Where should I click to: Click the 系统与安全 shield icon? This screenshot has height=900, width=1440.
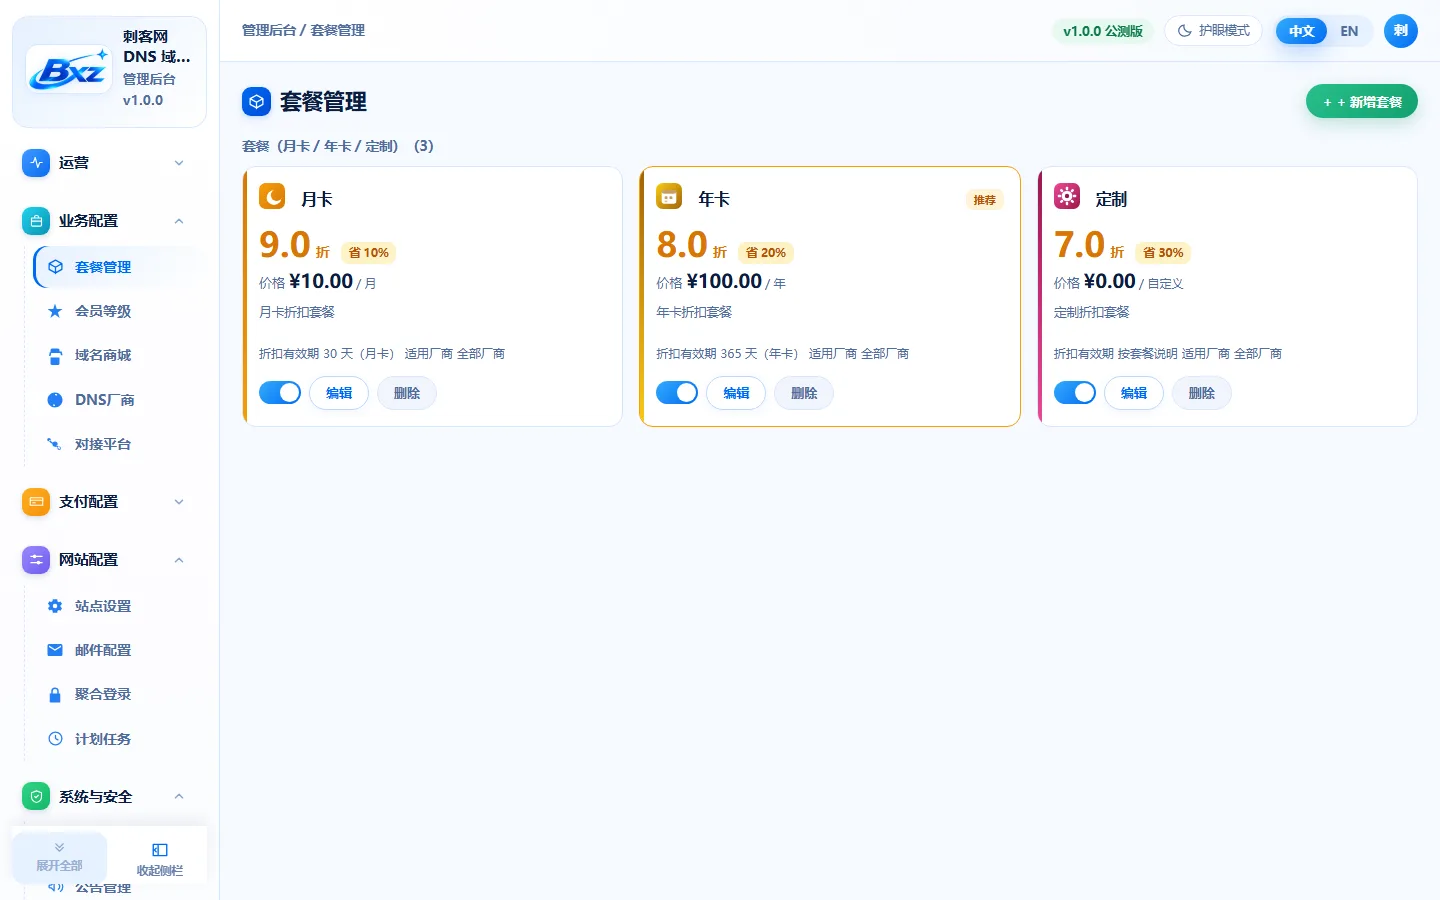tap(36, 797)
